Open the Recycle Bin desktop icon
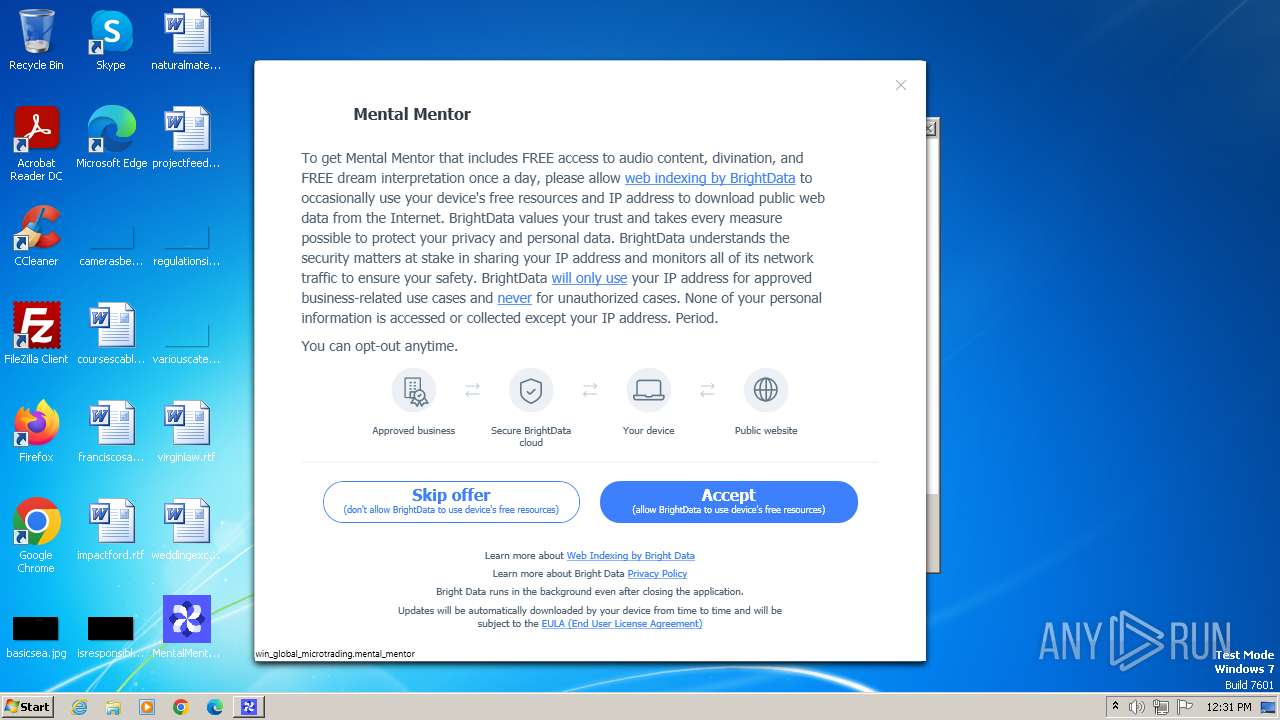Image resolution: width=1280 pixels, height=720 pixels. (36, 41)
